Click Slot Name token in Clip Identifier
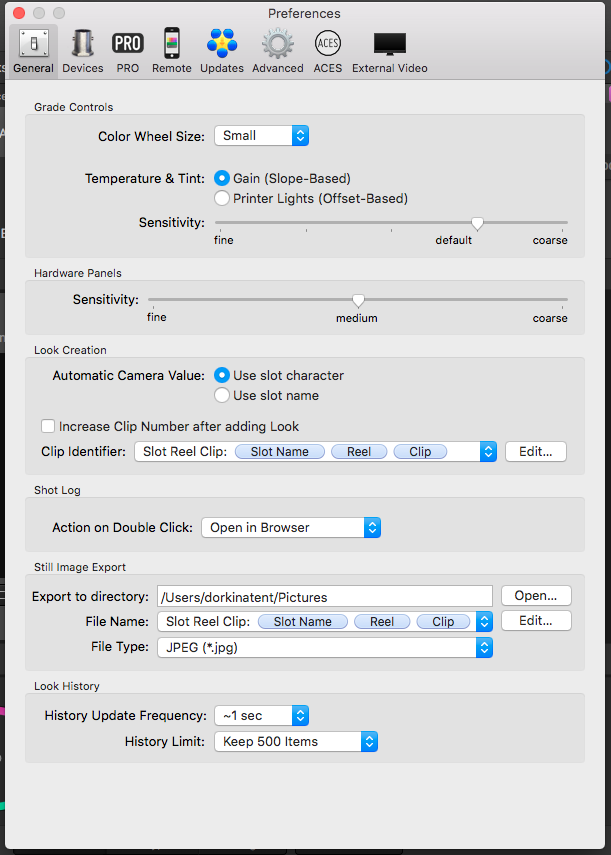The width and height of the screenshot is (611, 855). 280,451
